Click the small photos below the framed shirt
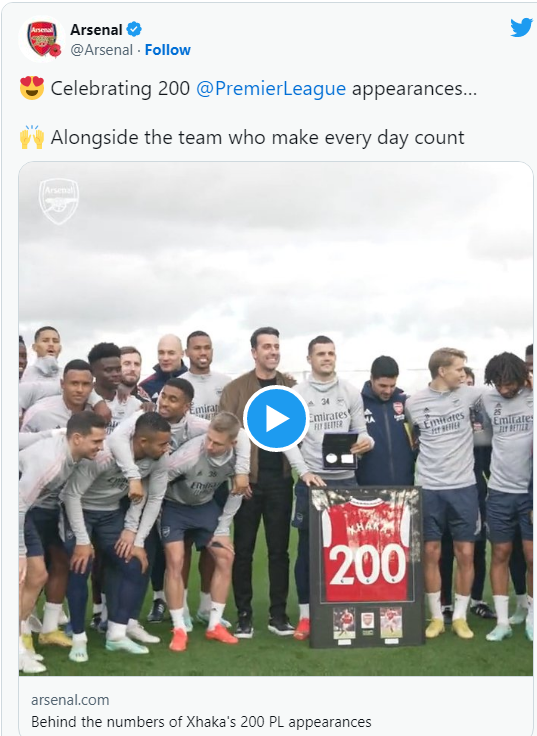 (368, 622)
